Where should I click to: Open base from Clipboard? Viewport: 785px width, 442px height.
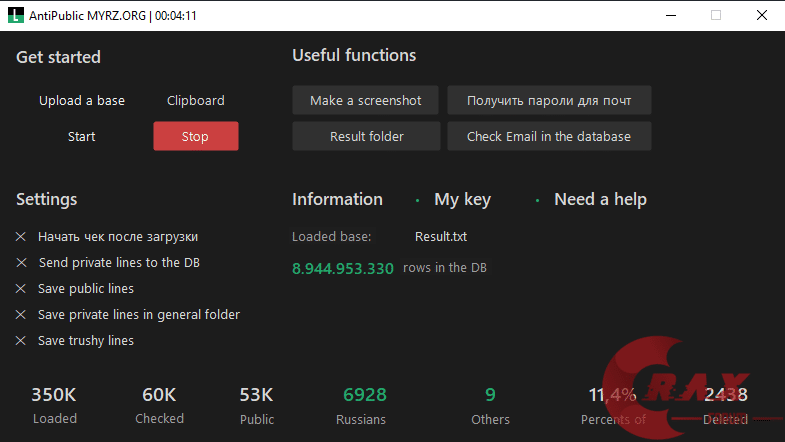click(195, 101)
